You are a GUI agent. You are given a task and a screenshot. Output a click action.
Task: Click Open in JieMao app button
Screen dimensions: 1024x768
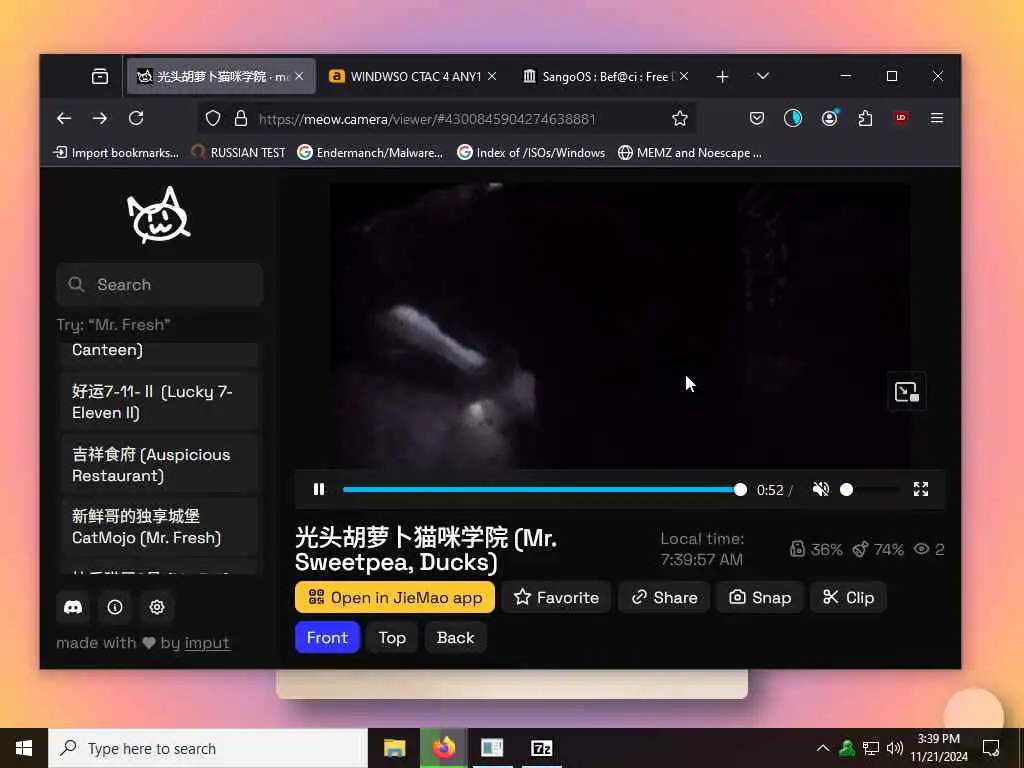[x=395, y=597]
